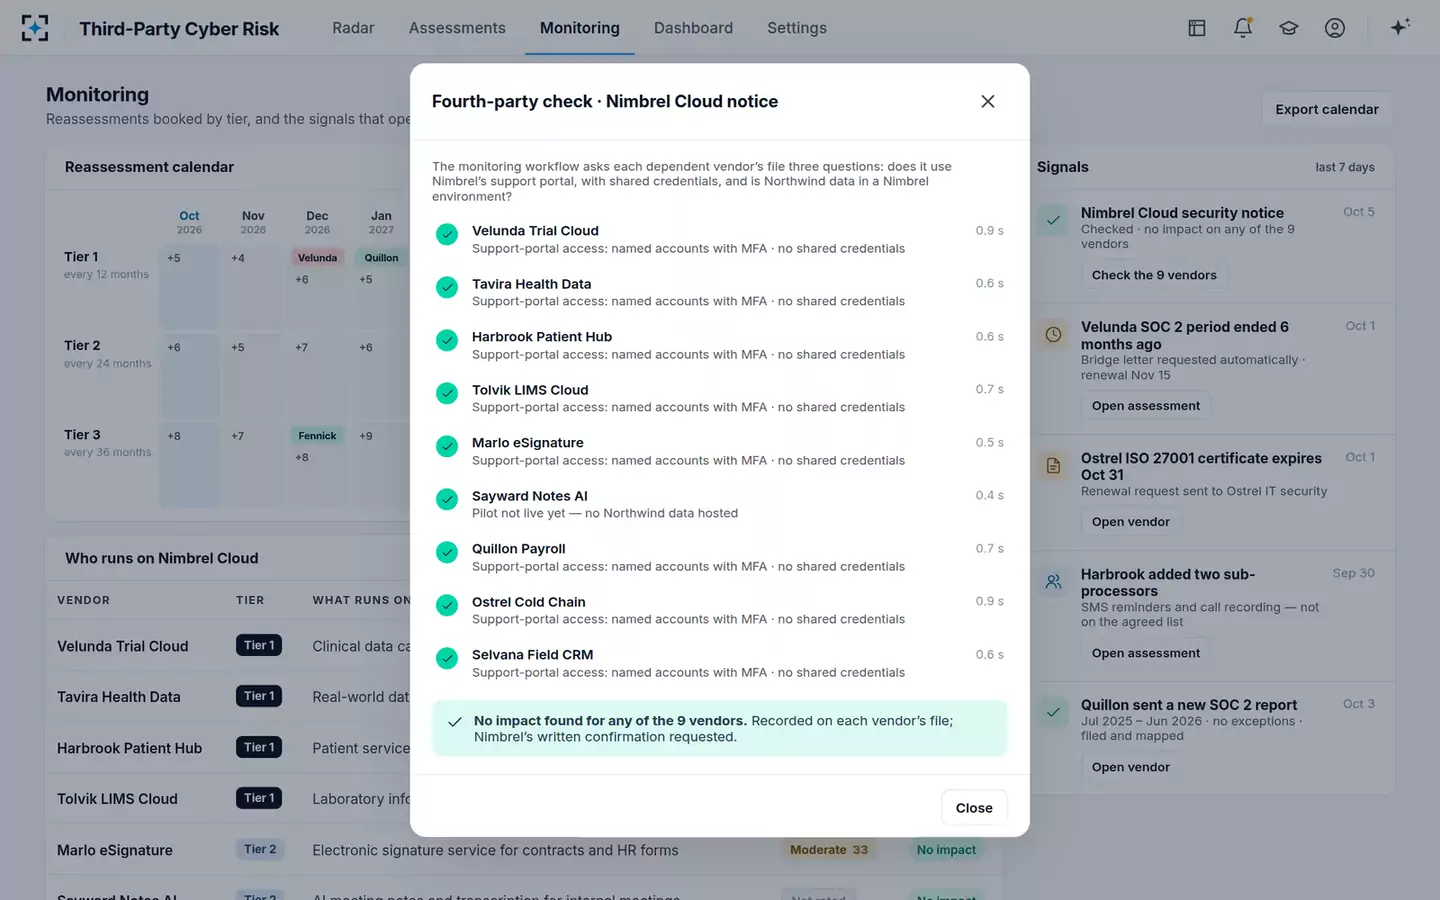Click the clock icon on Velunda SOC 2 signal
This screenshot has height=900, width=1440.
[1053, 334]
